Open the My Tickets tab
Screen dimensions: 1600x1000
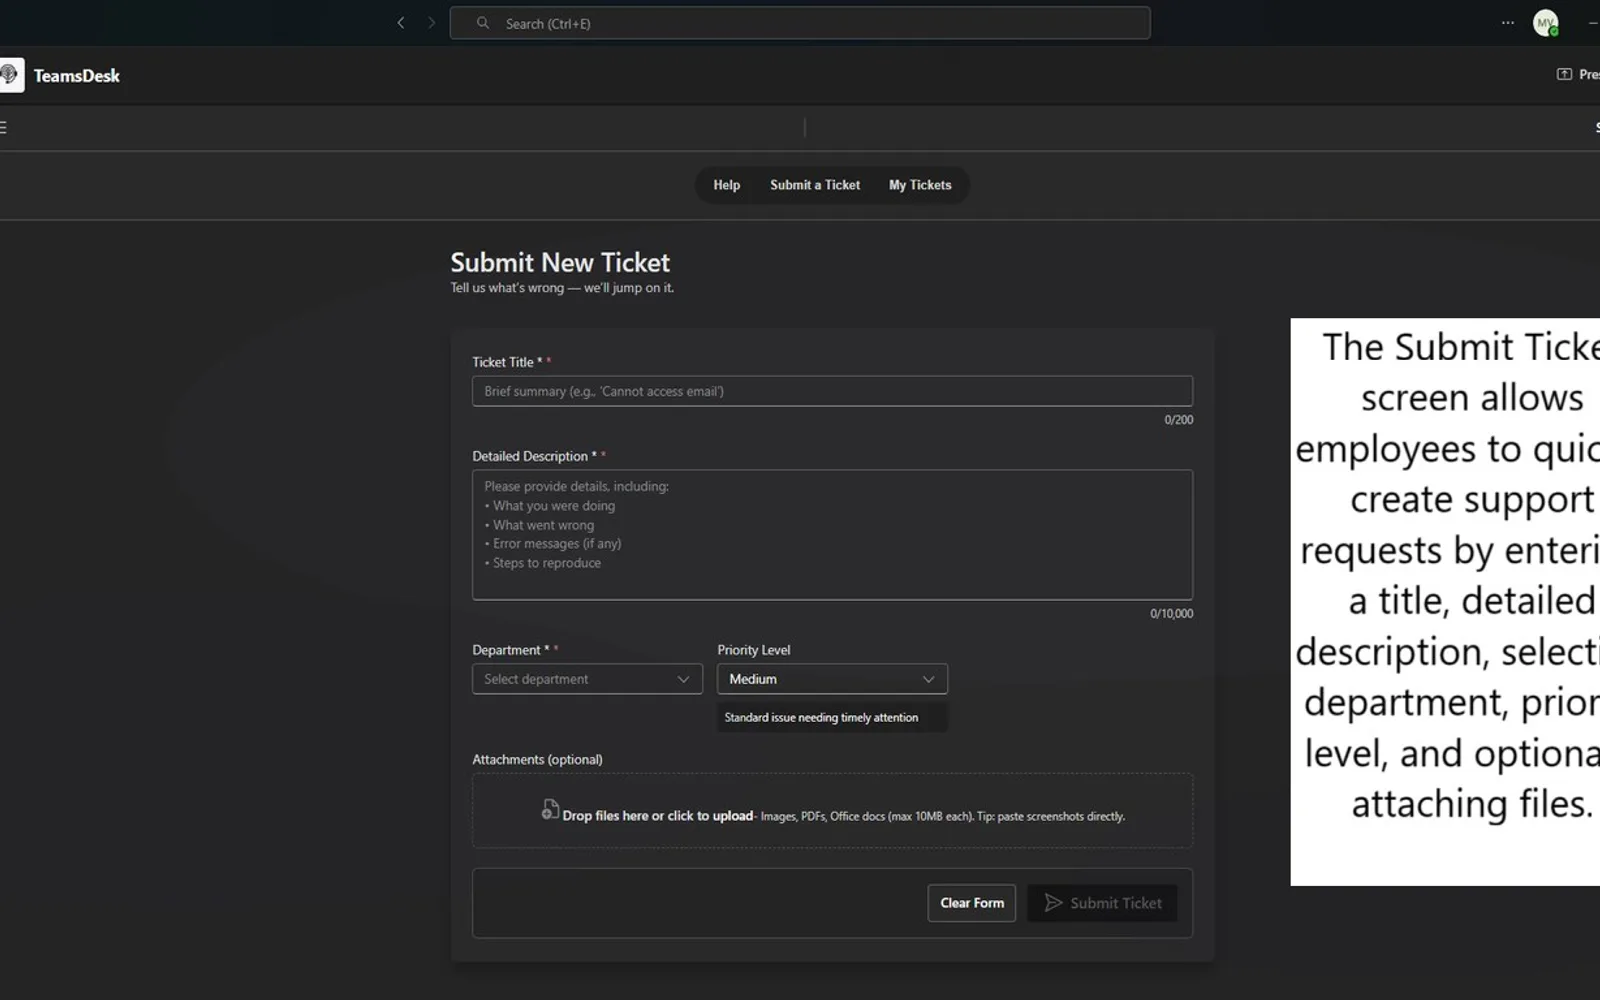920,185
